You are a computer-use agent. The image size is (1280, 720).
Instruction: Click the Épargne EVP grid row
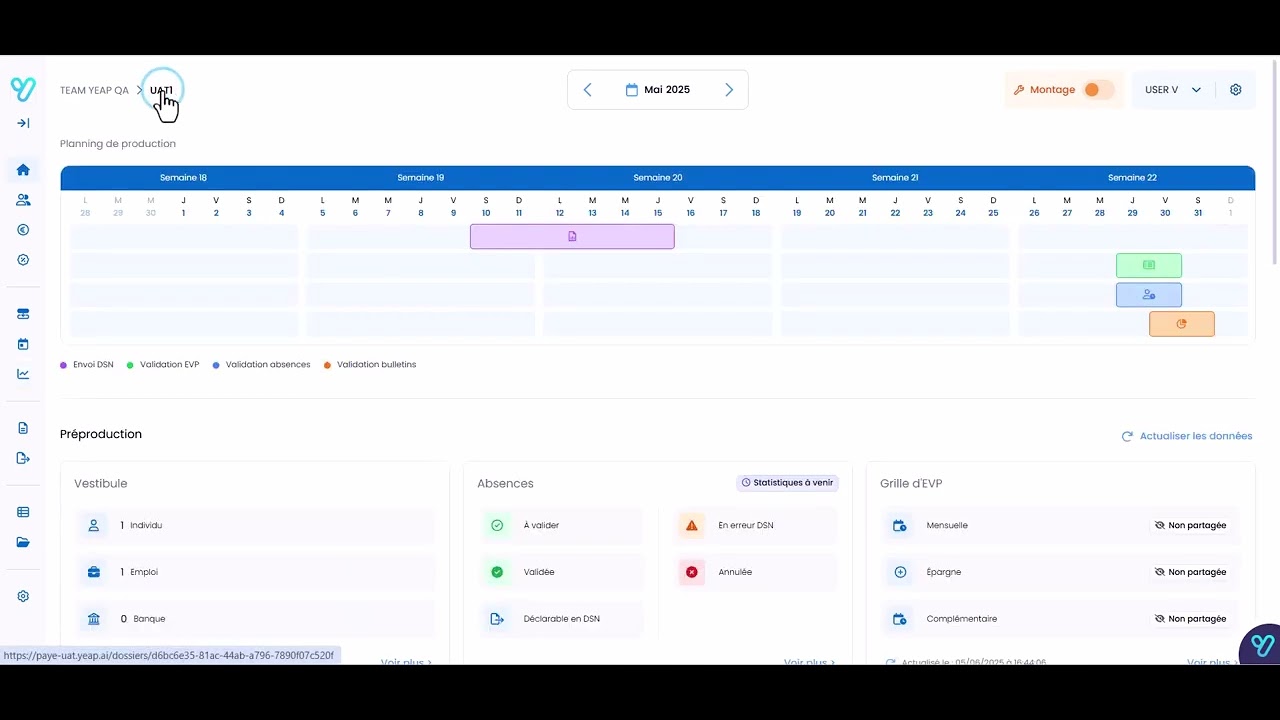1061,572
